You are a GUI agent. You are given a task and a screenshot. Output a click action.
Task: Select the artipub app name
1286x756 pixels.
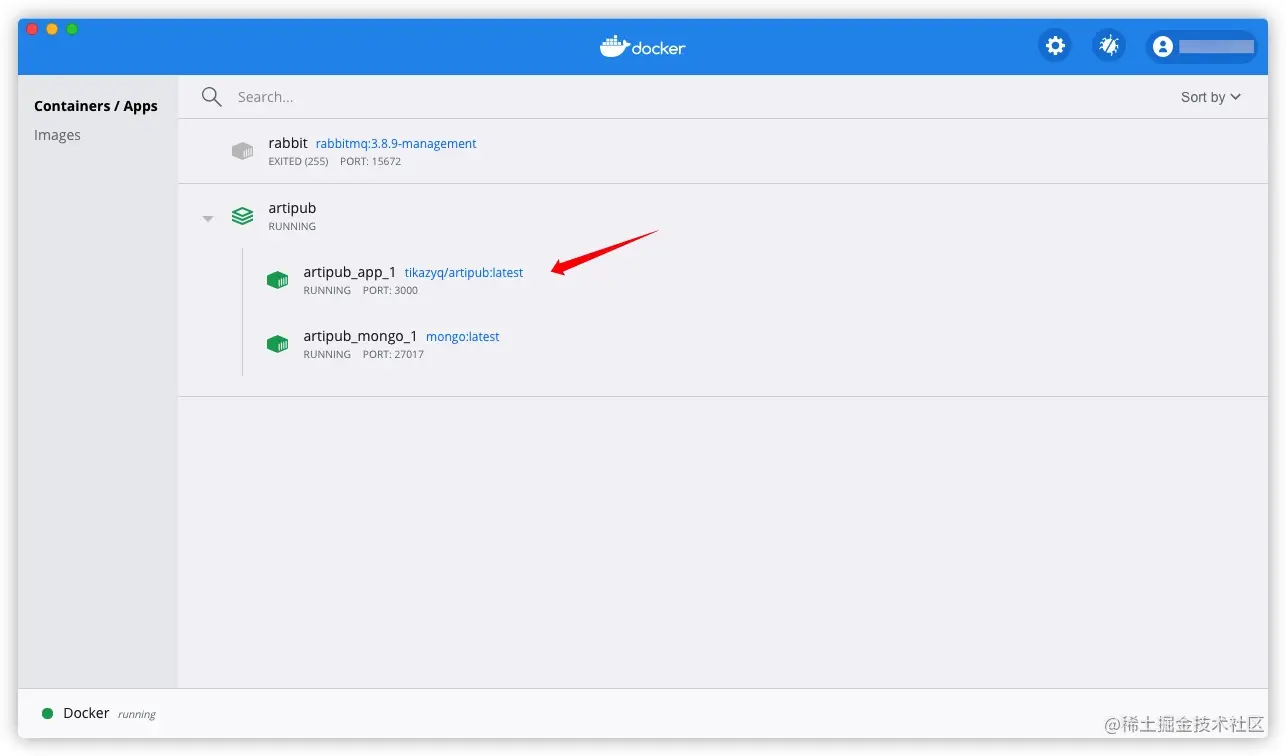292,208
